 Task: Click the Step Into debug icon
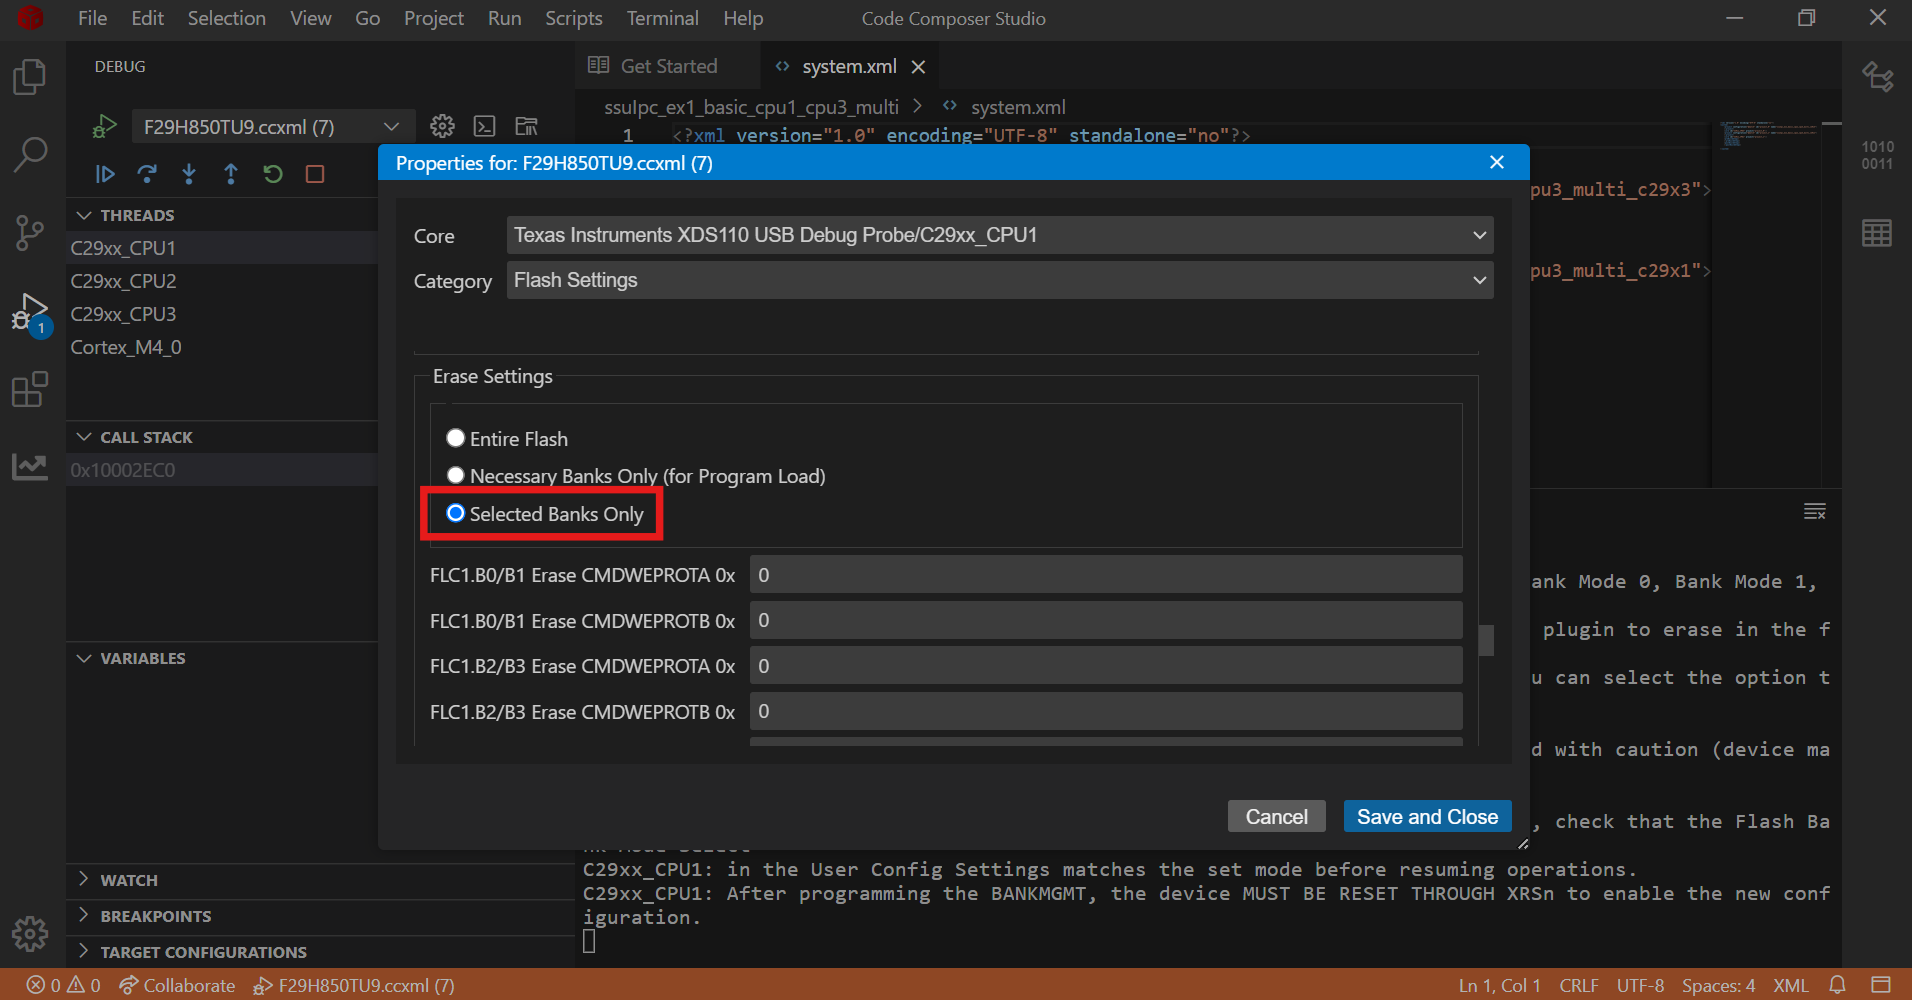(x=189, y=173)
